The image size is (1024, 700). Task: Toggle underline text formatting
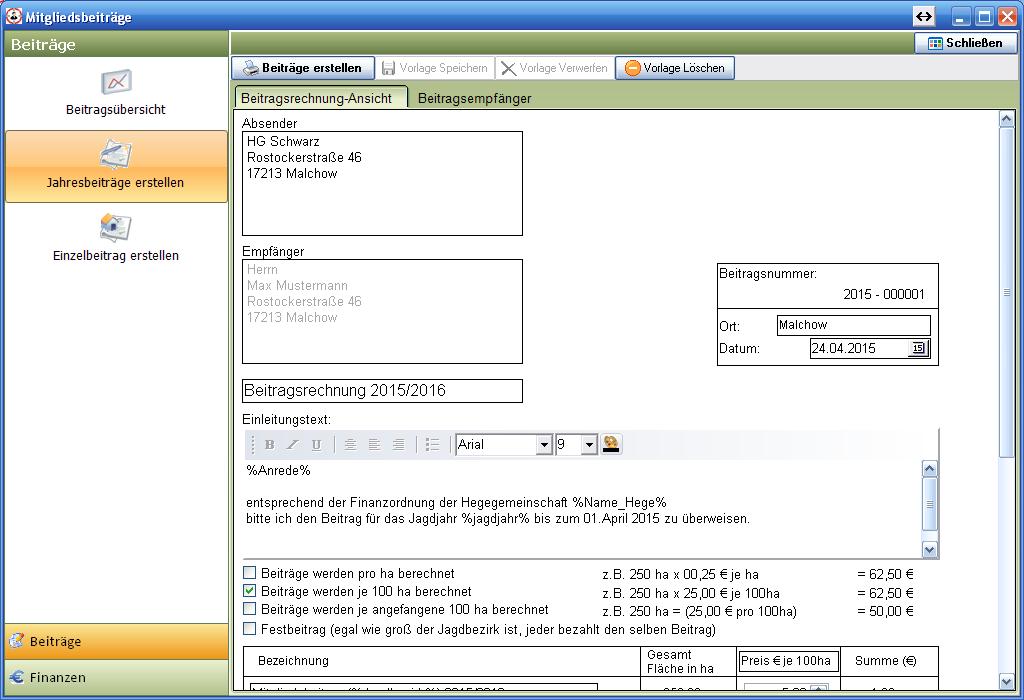pyautogui.click(x=316, y=445)
